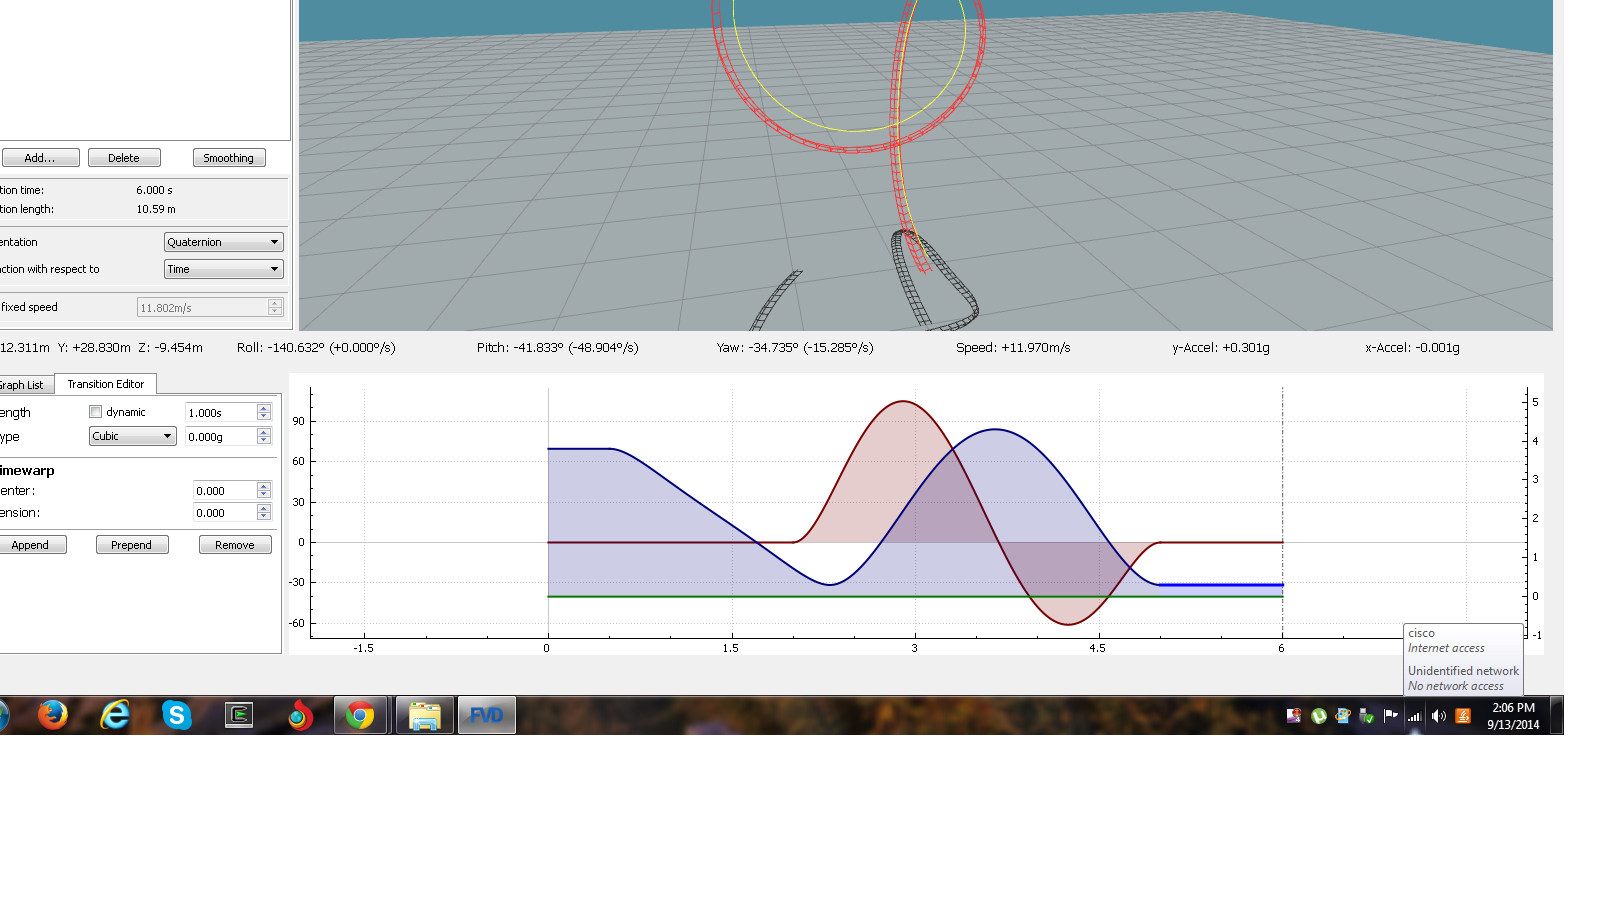Open the uTorrent tray icon

coord(1319,716)
